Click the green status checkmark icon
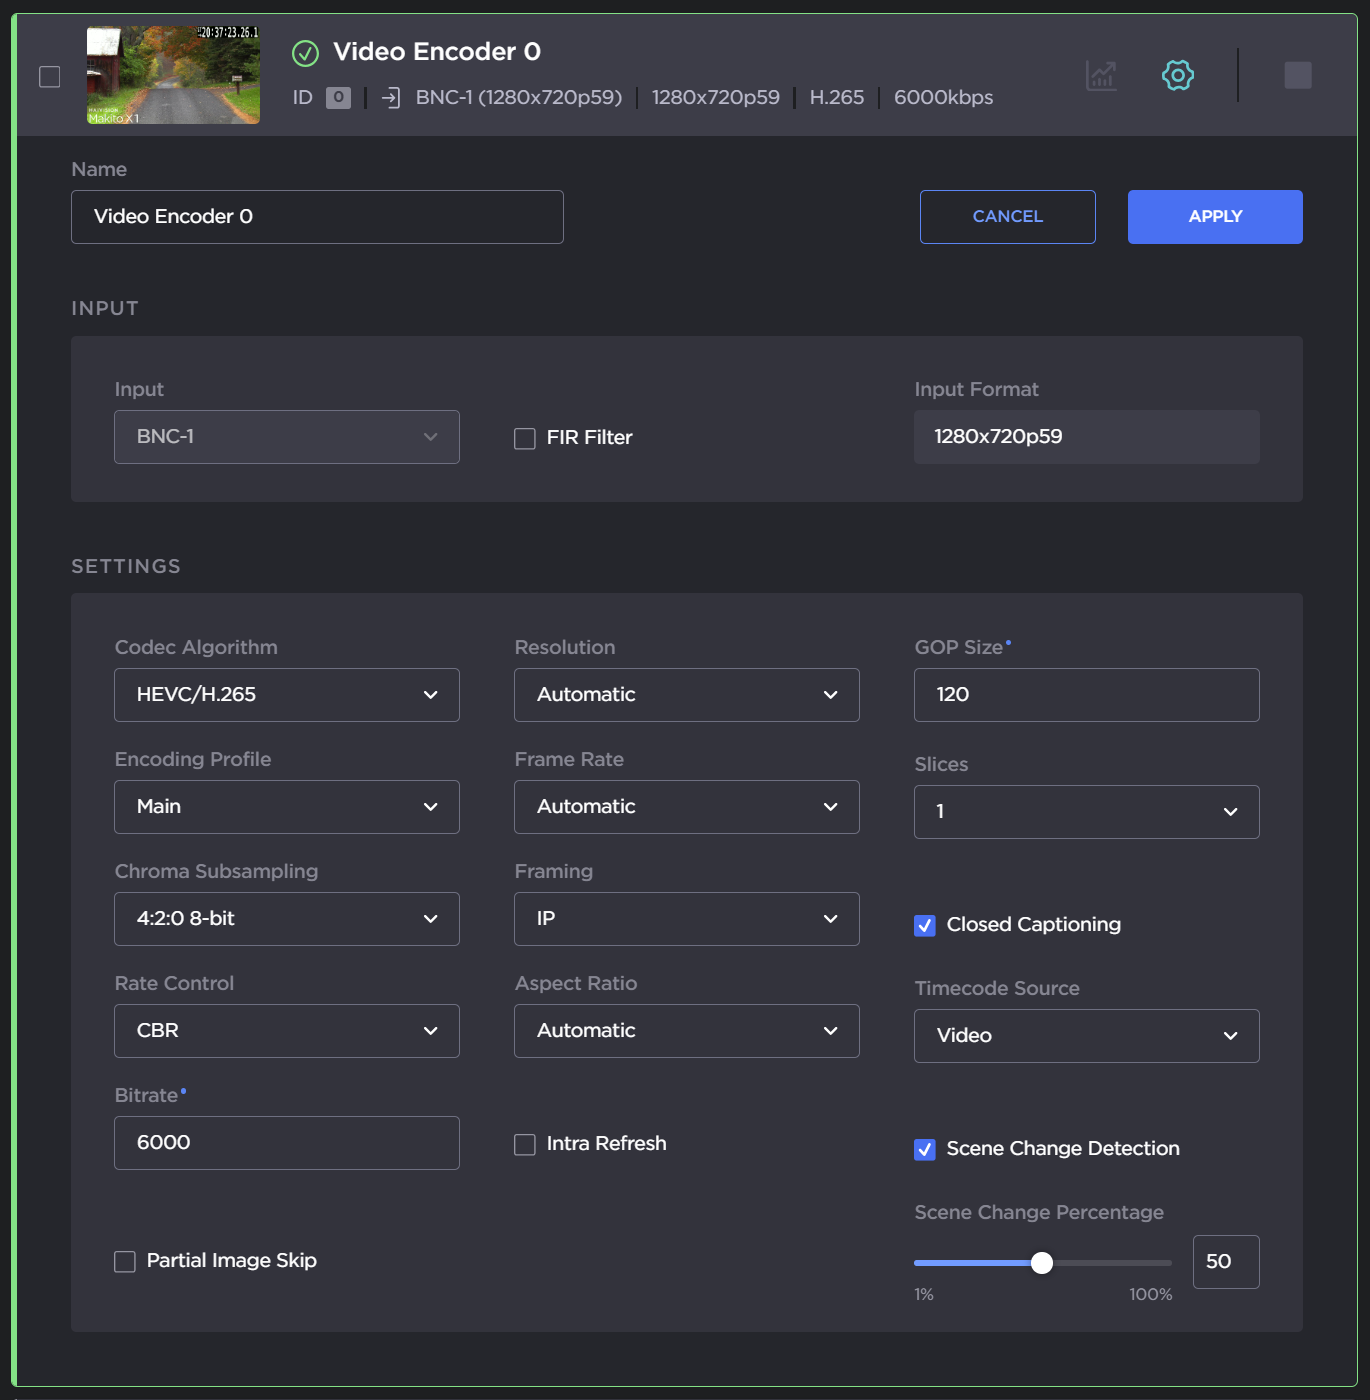This screenshot has width=1370, height=1400. point(305,53)
